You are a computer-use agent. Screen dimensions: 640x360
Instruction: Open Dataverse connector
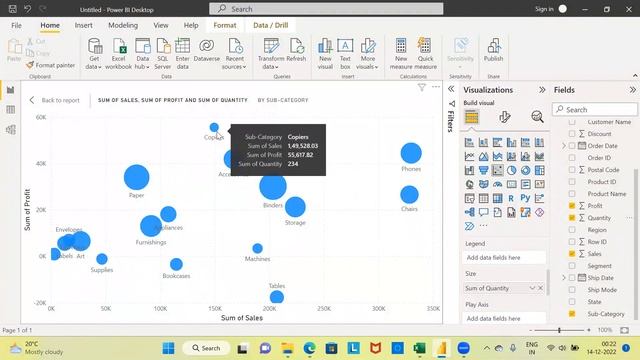click(207, 50)
